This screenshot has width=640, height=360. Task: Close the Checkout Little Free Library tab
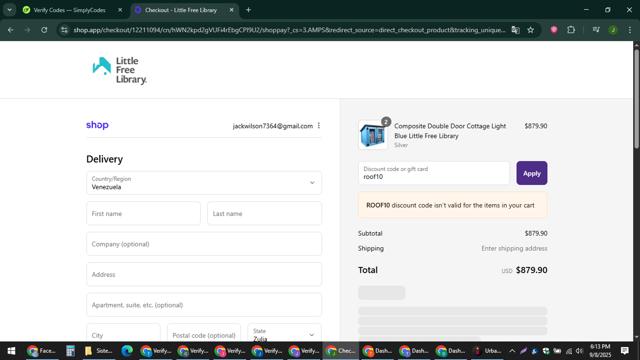click(x=231, y=10)
